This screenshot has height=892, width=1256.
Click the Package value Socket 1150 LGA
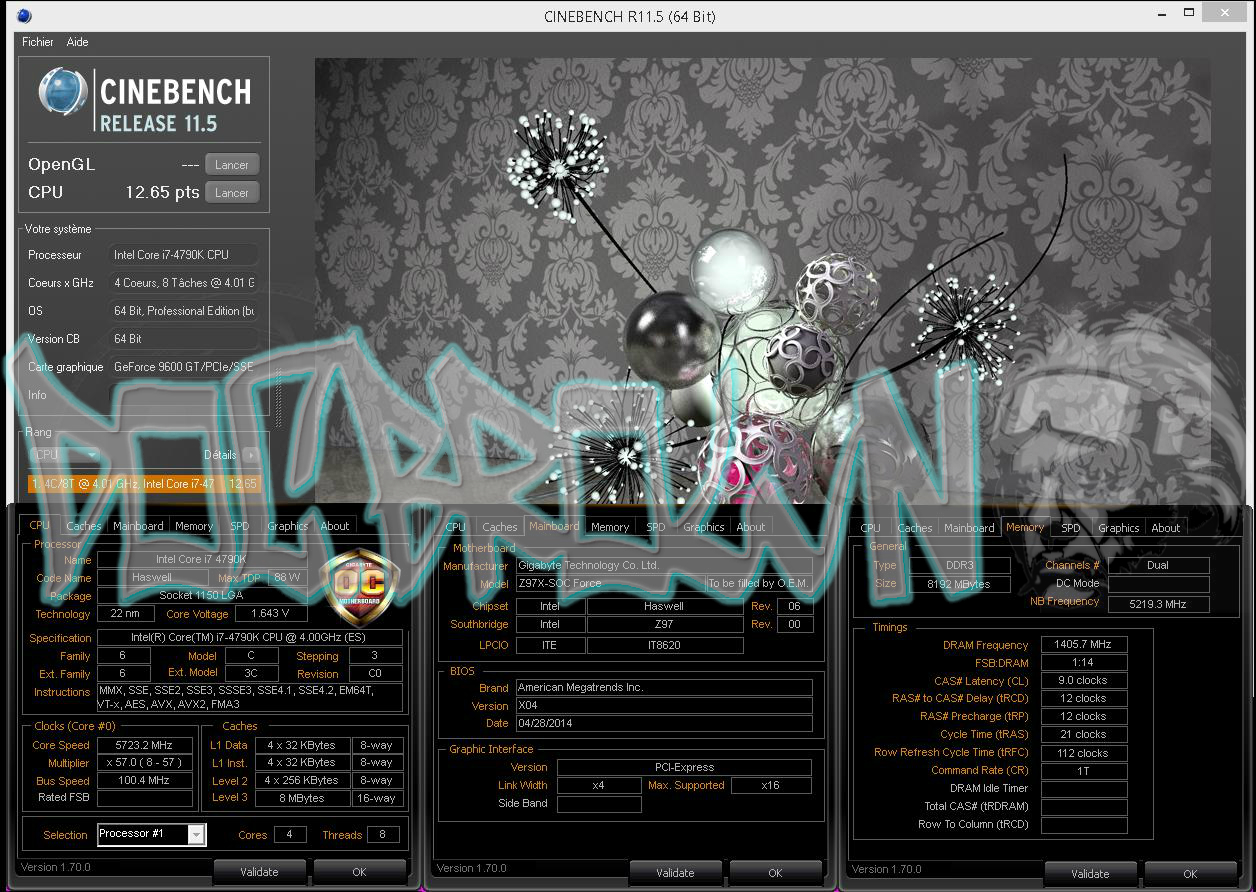(201, 596)
